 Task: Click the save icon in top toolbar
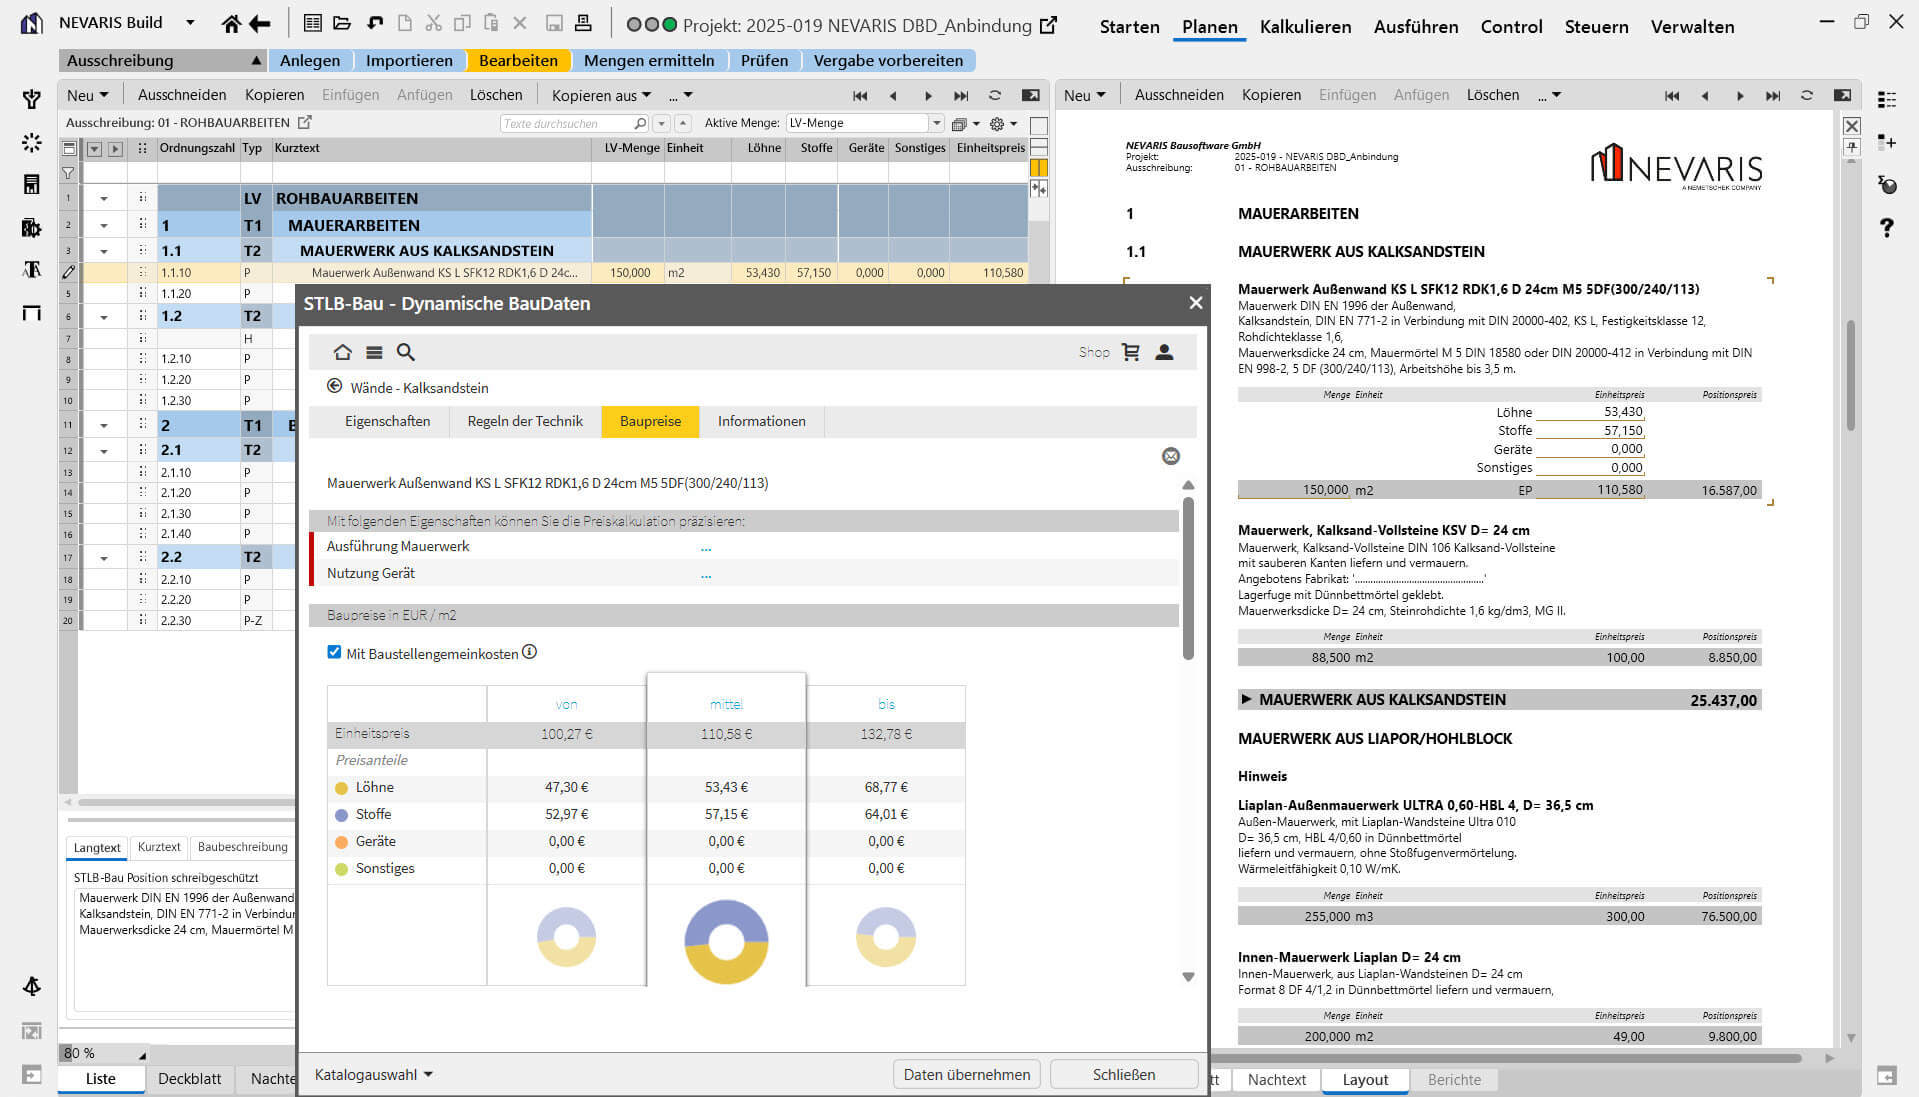[554, 24]
